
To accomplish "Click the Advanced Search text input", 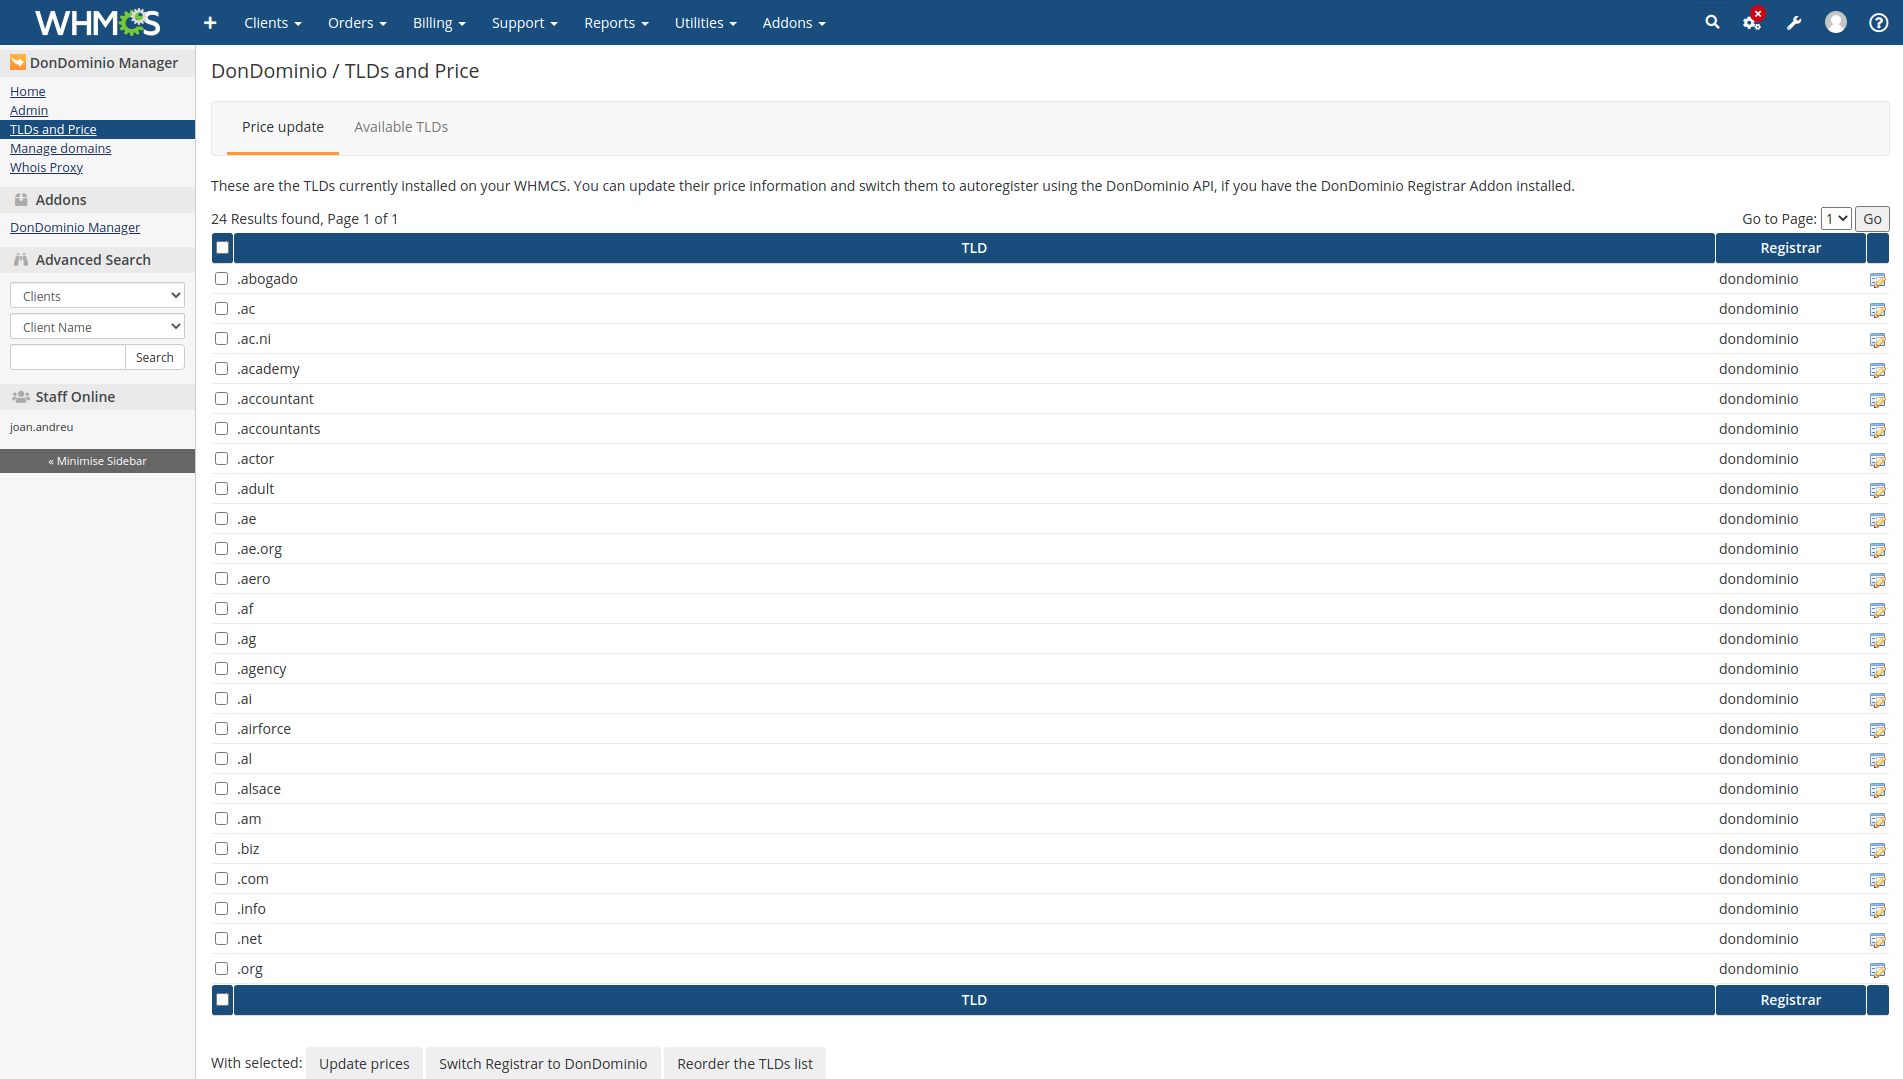I will [x=67, y=357].
